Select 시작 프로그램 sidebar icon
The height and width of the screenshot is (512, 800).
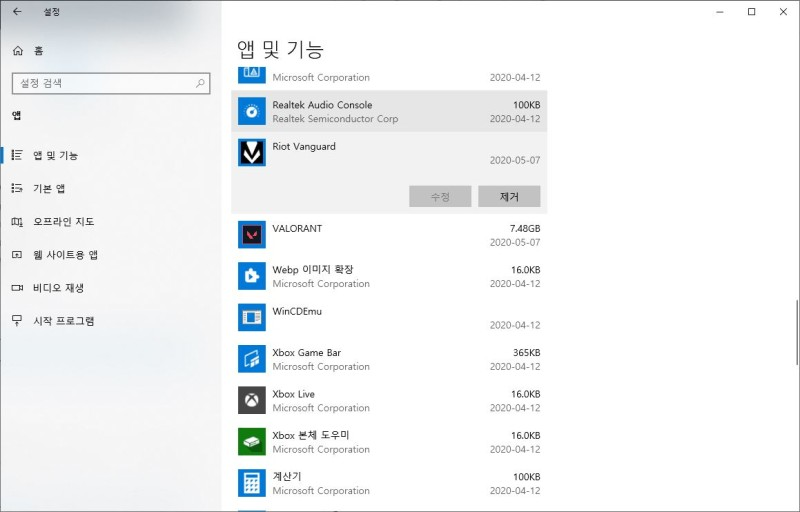(x=17, y=321)
